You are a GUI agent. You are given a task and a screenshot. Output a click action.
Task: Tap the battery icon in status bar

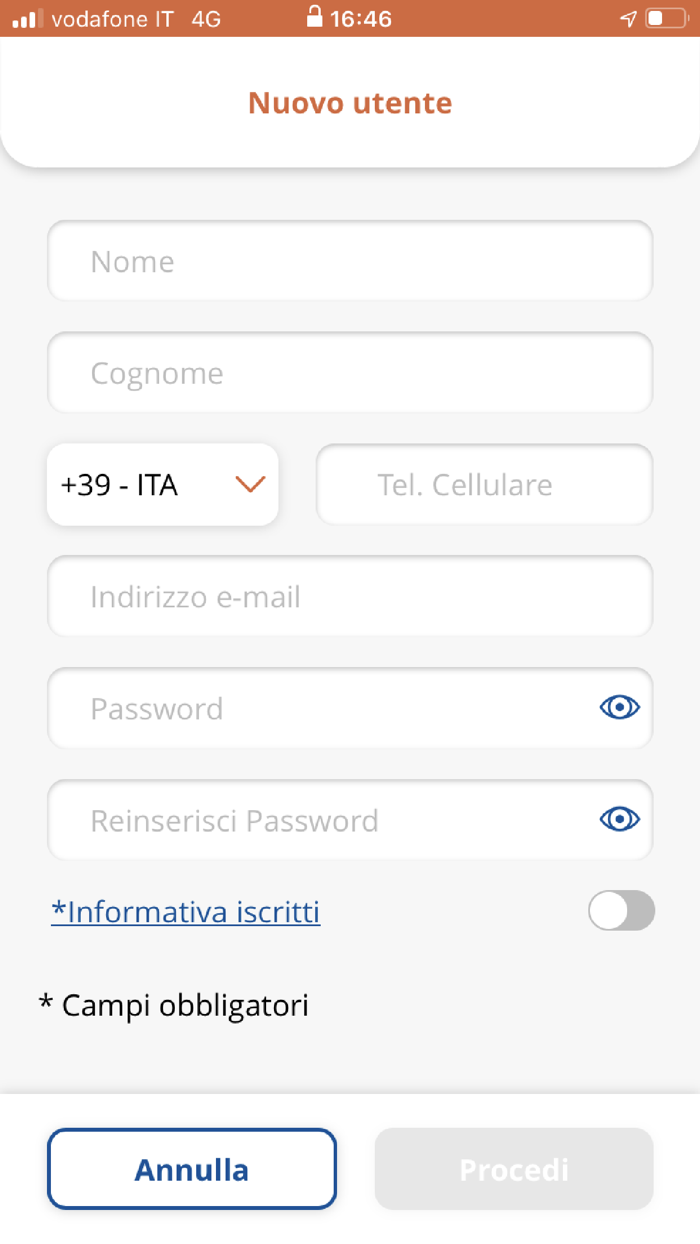666,19
